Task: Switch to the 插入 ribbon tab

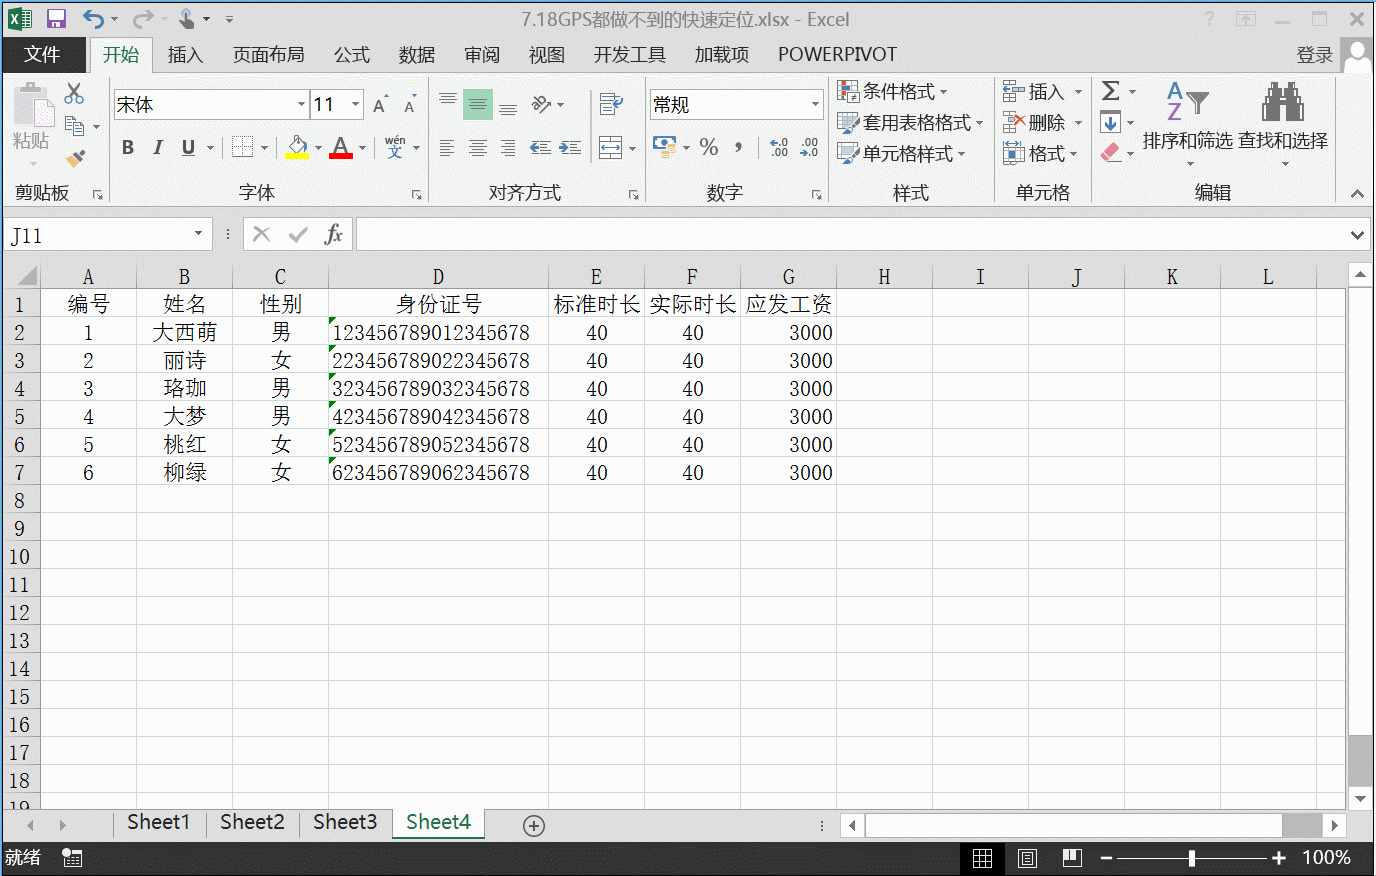Action: [185, 55]
